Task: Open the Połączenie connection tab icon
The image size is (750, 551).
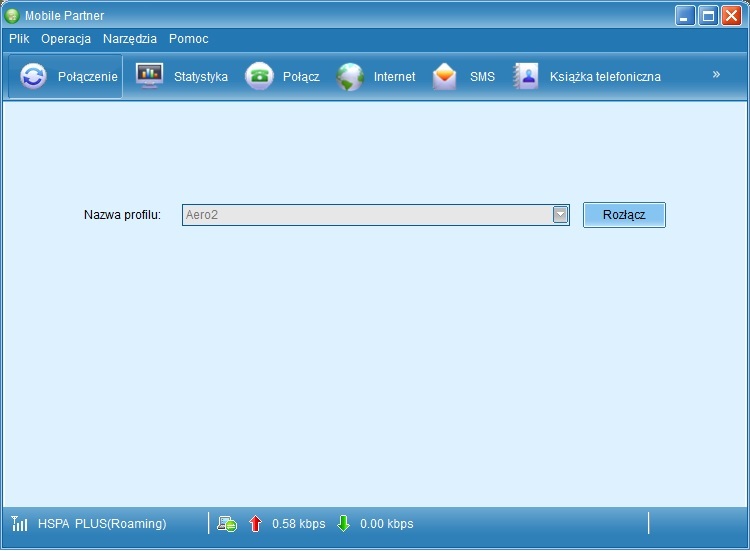Action: (34, 77)
